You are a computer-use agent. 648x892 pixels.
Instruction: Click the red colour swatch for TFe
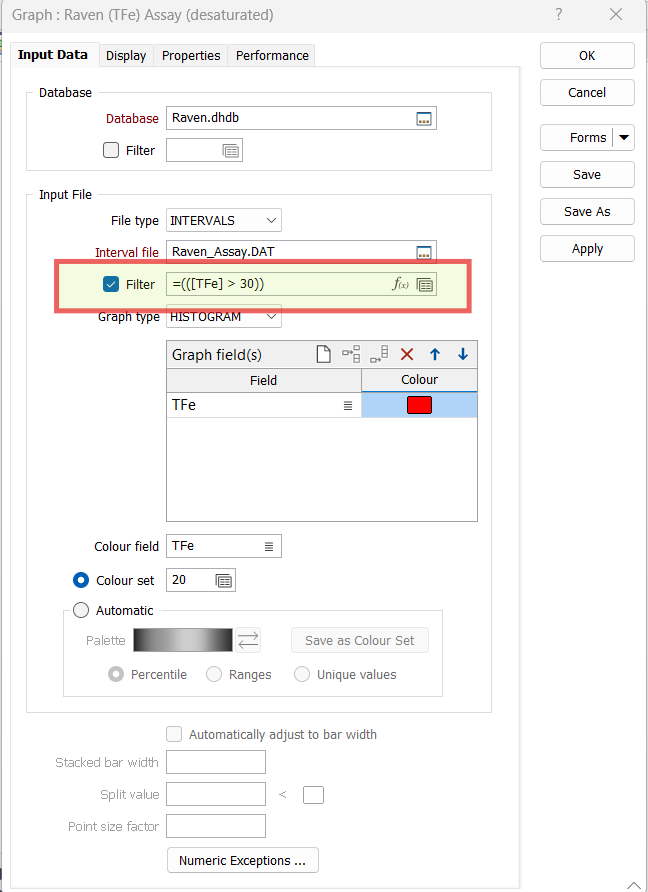[419, 405]
